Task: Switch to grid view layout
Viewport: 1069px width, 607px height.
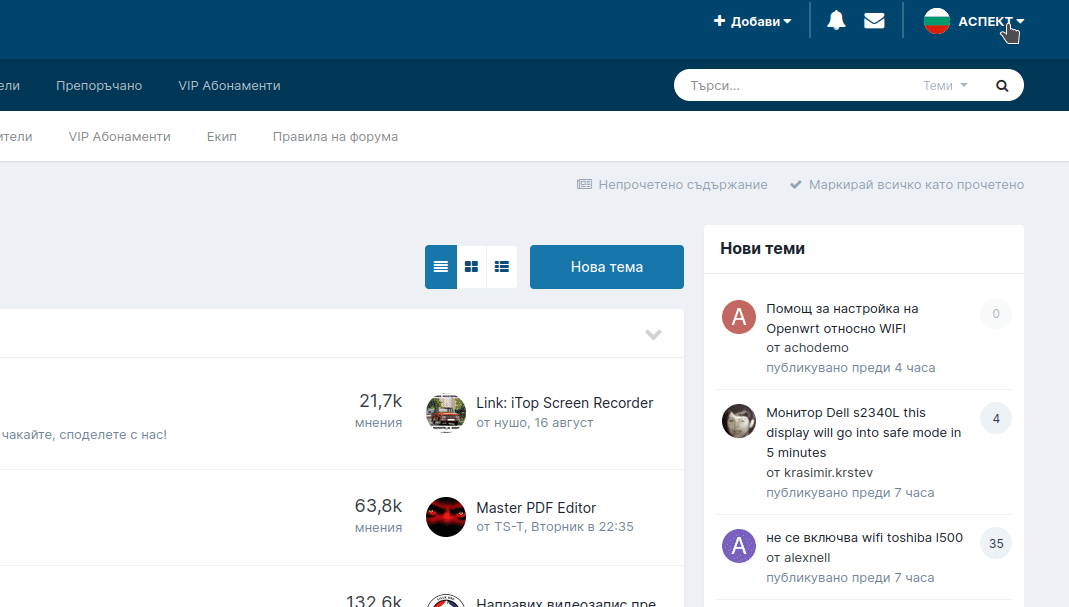Action: [x=471, y=267]
